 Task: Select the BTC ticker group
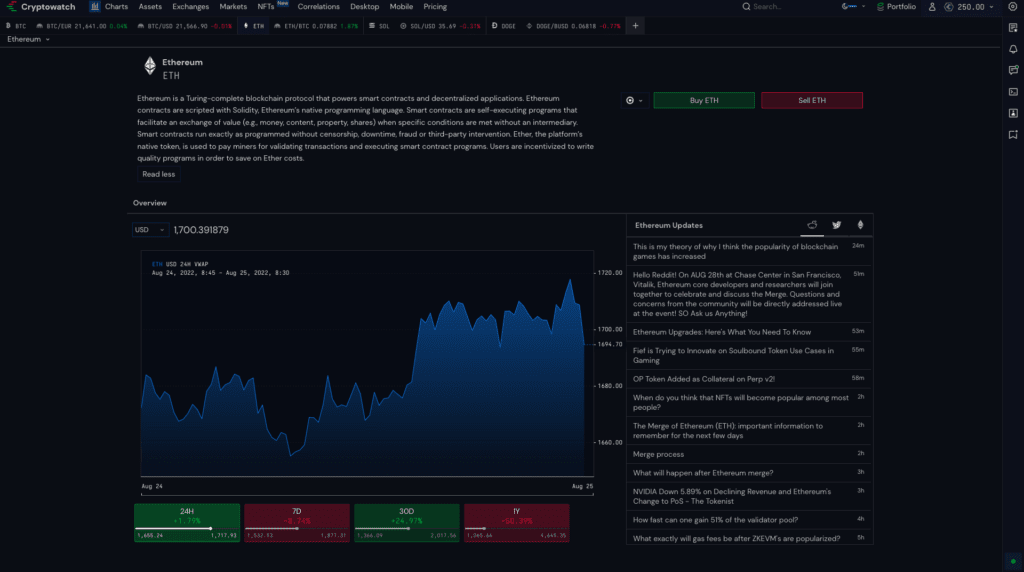(x=16, y=26)
